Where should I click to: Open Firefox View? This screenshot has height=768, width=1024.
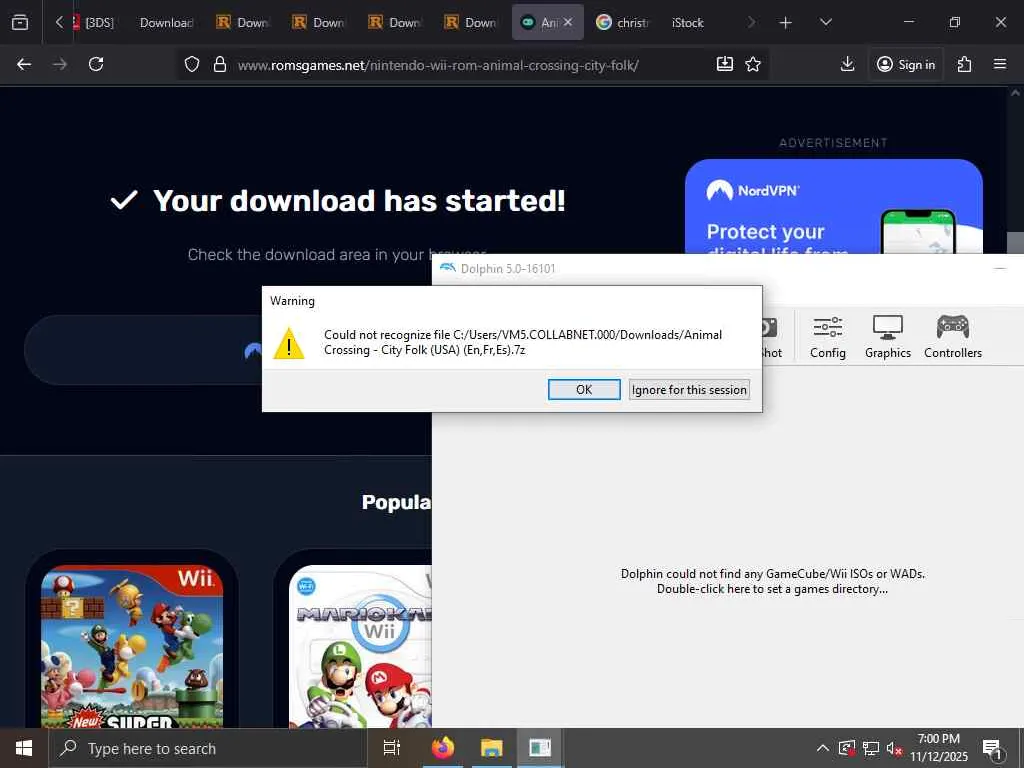click(20, 22)
